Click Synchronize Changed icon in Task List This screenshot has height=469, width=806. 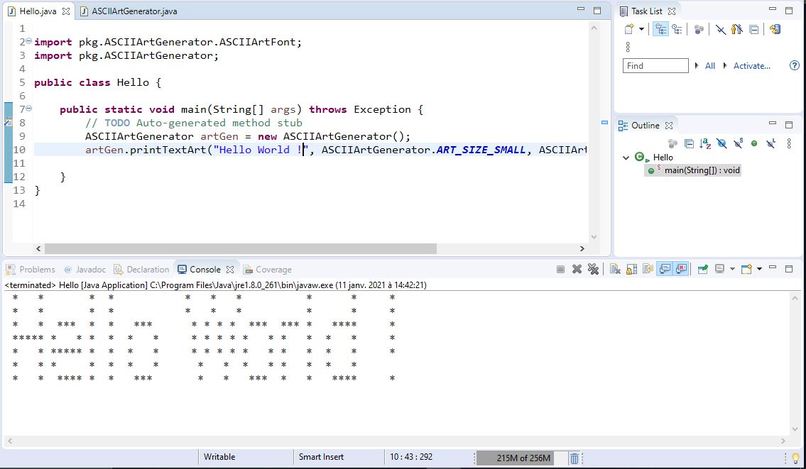click(775, 29)
